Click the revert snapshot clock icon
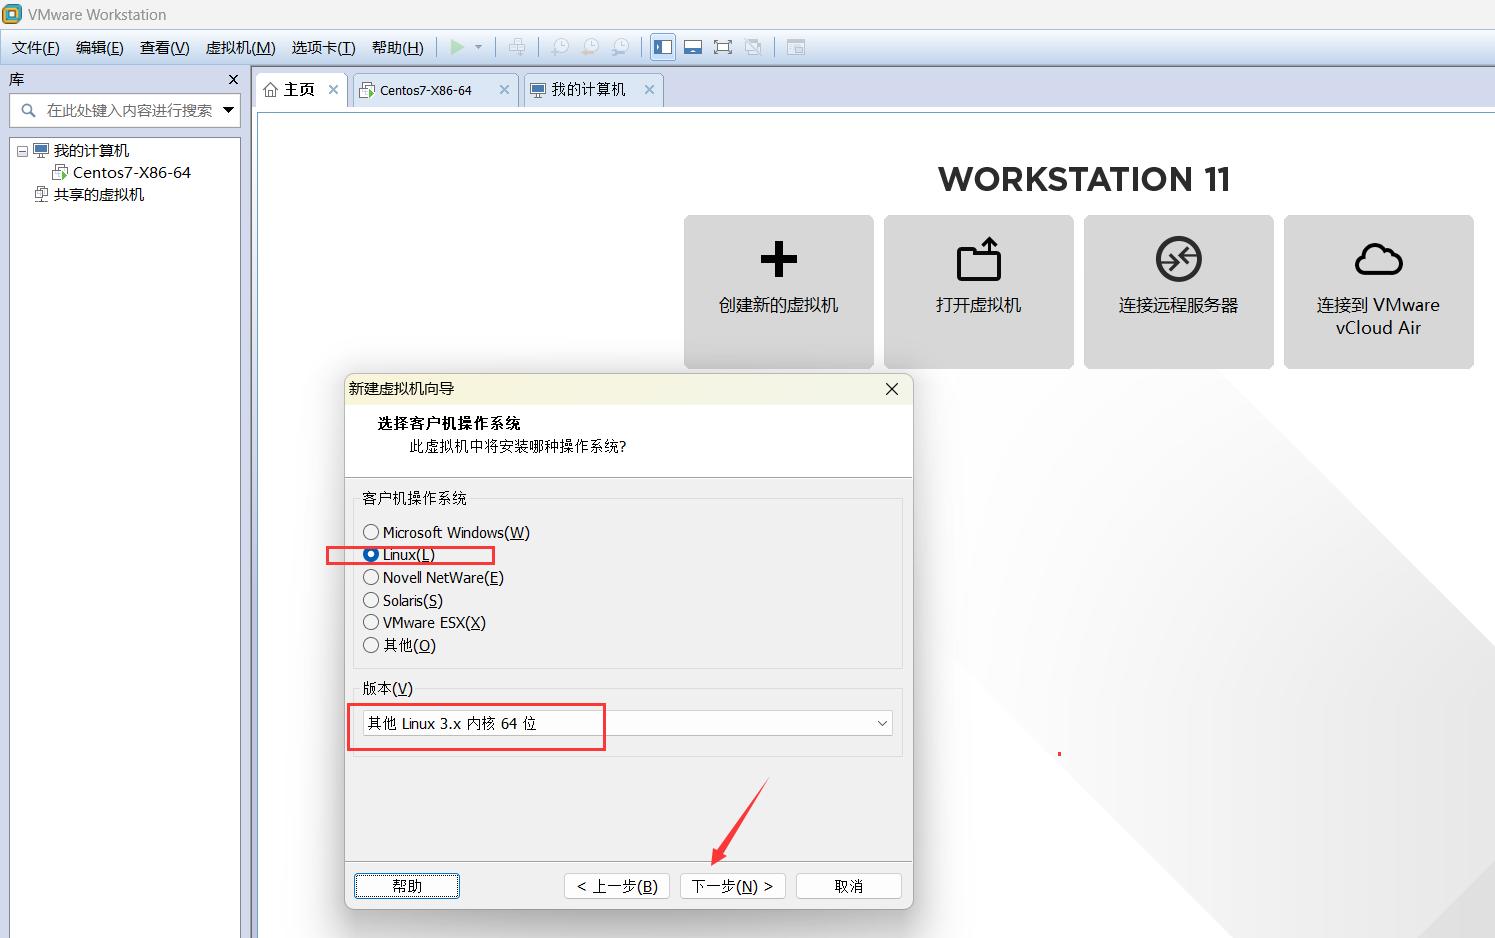 coord(590,47)
